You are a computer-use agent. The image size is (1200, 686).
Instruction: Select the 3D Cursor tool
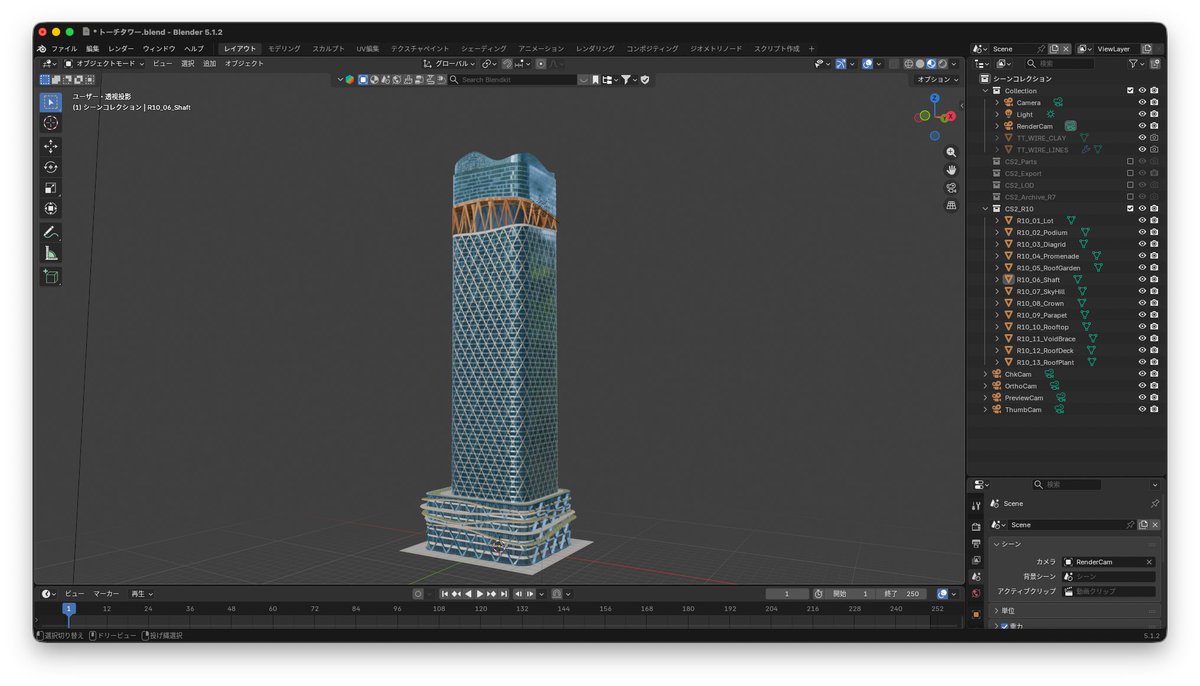click(x=50, y=123)
